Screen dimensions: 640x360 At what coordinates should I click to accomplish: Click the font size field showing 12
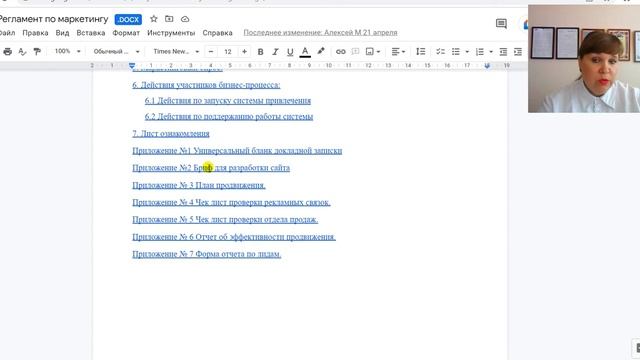228,51
